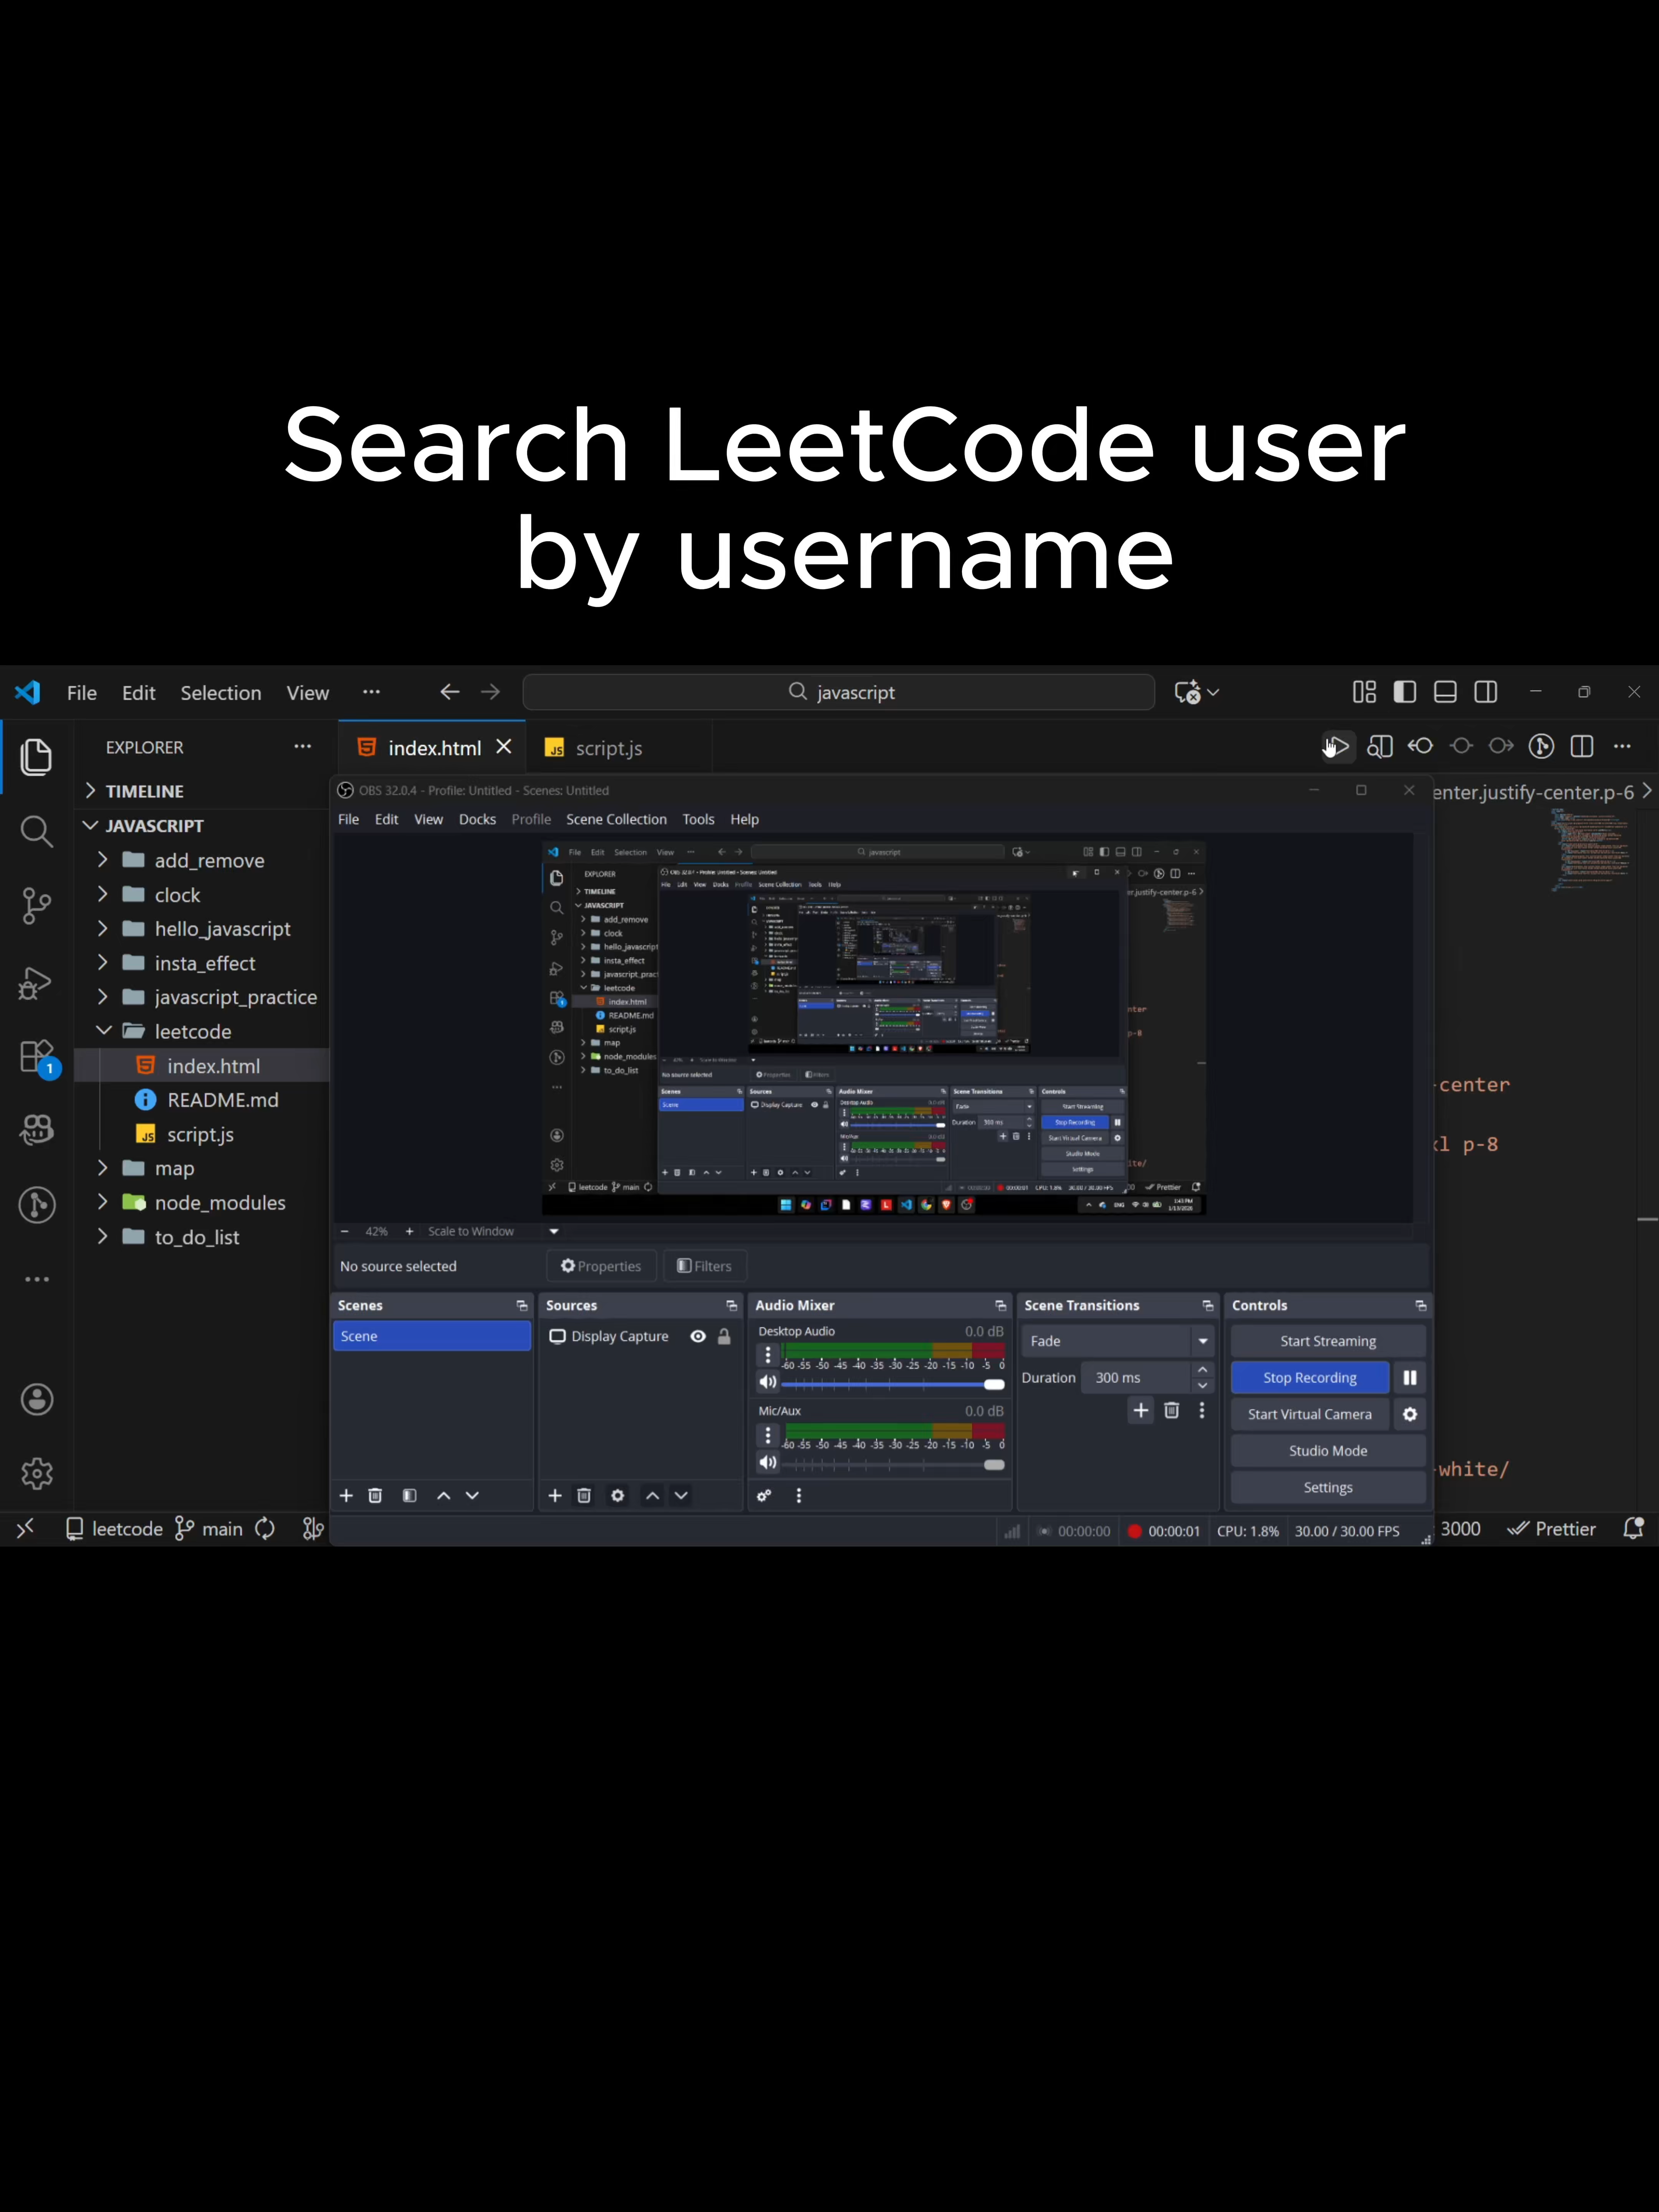Click the Studio Mode button
This screenshot has width=1659, height=2212.
1328,1451
